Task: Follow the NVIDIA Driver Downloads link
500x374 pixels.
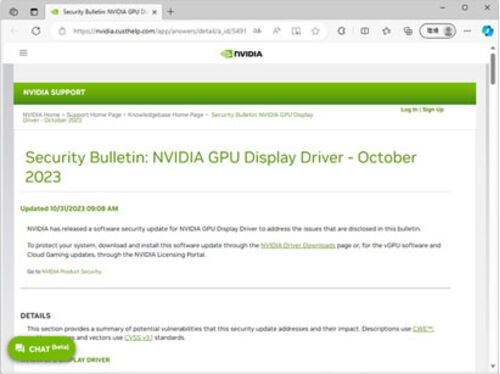Action: 298,245
